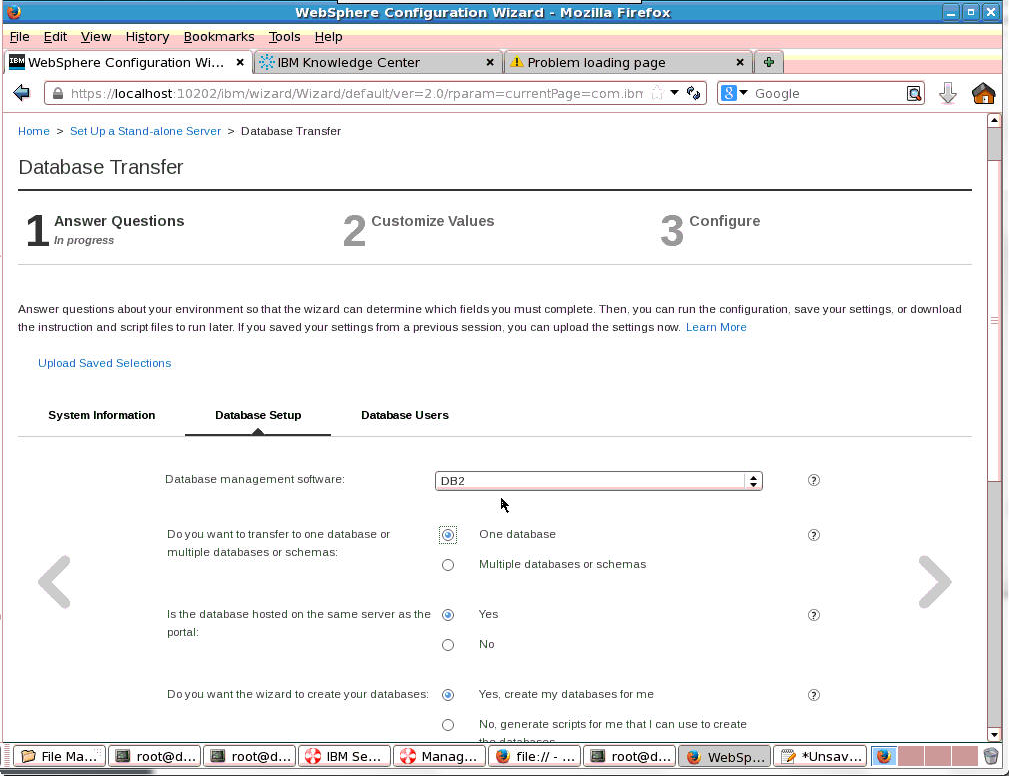The height and width of the screenshot is (776, 1009).
Task: Click the lock icon in the URL bar
Action: [x=58, y=93]
